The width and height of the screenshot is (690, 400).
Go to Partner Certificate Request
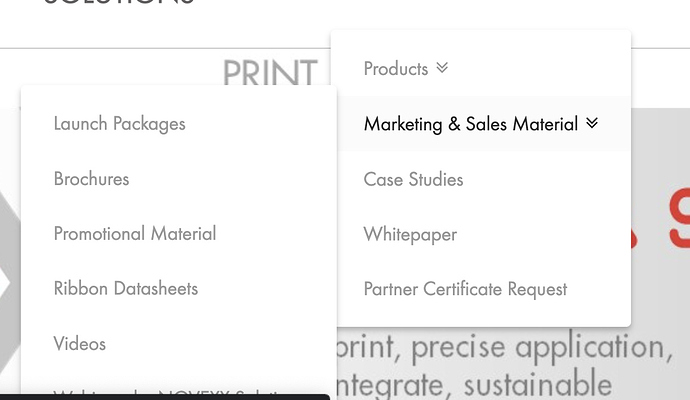point(465,290)
